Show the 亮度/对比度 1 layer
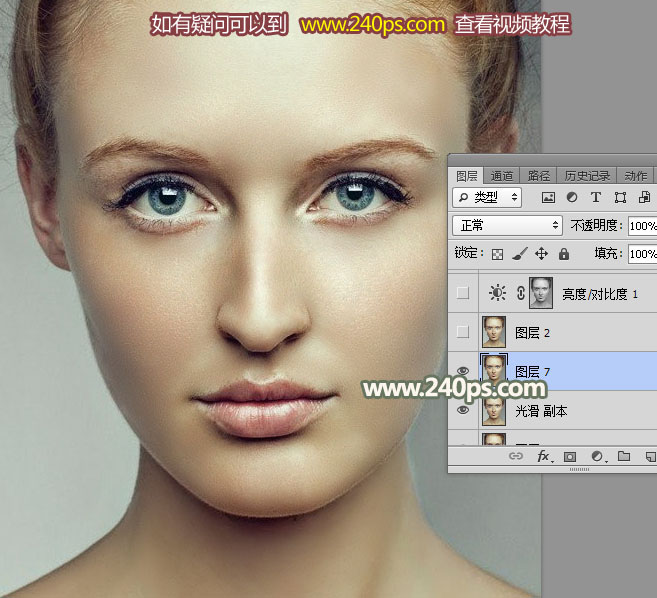The width and height of the screenshot is (657, 598). pyautogui.click(x=463, y=293)
